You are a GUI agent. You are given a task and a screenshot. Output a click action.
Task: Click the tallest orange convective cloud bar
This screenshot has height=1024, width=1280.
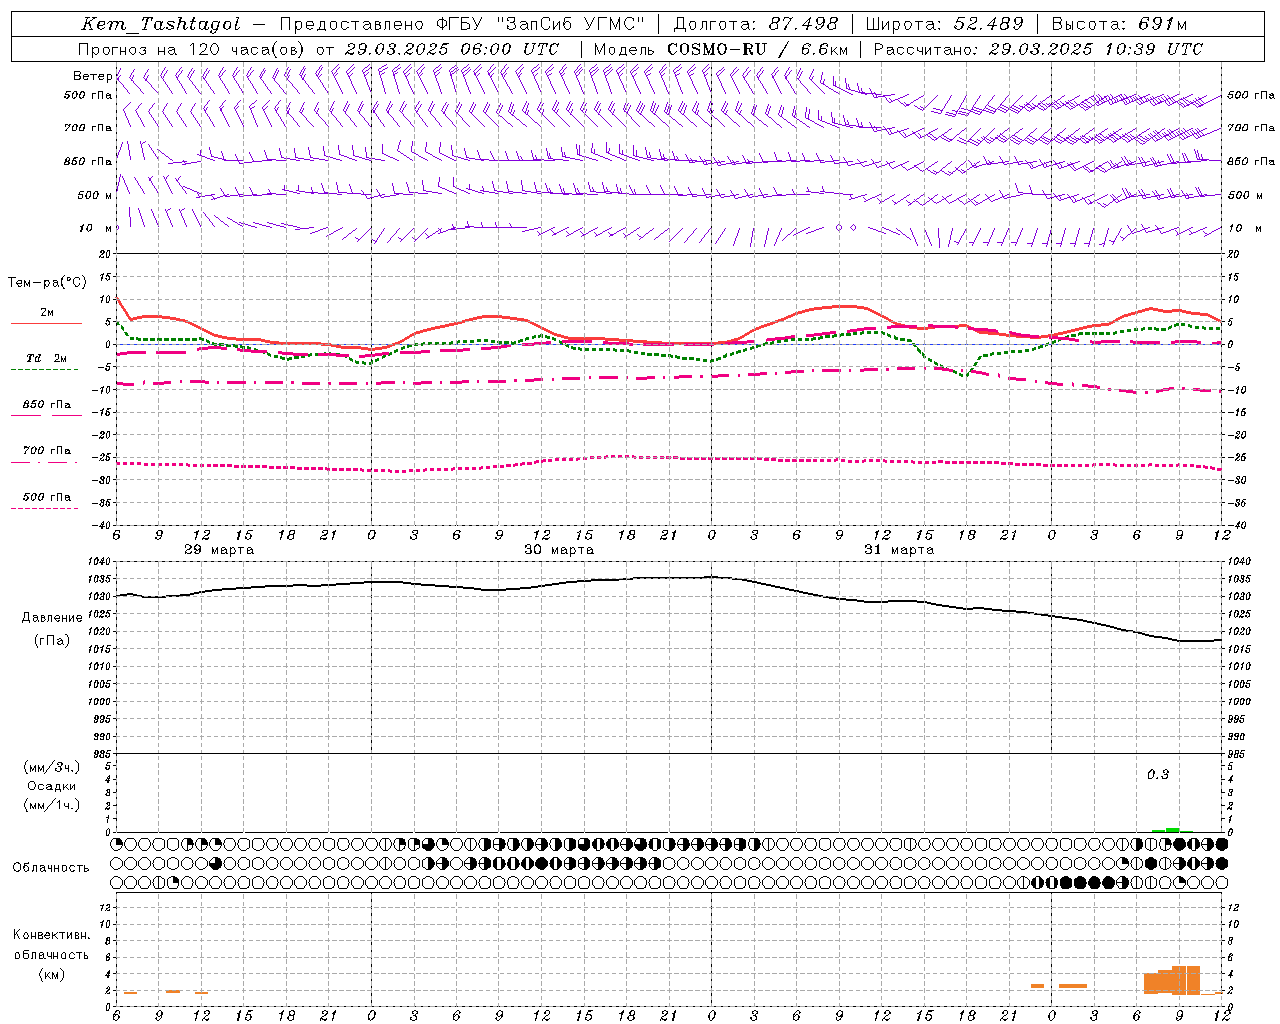click(x=1186, y=979)
